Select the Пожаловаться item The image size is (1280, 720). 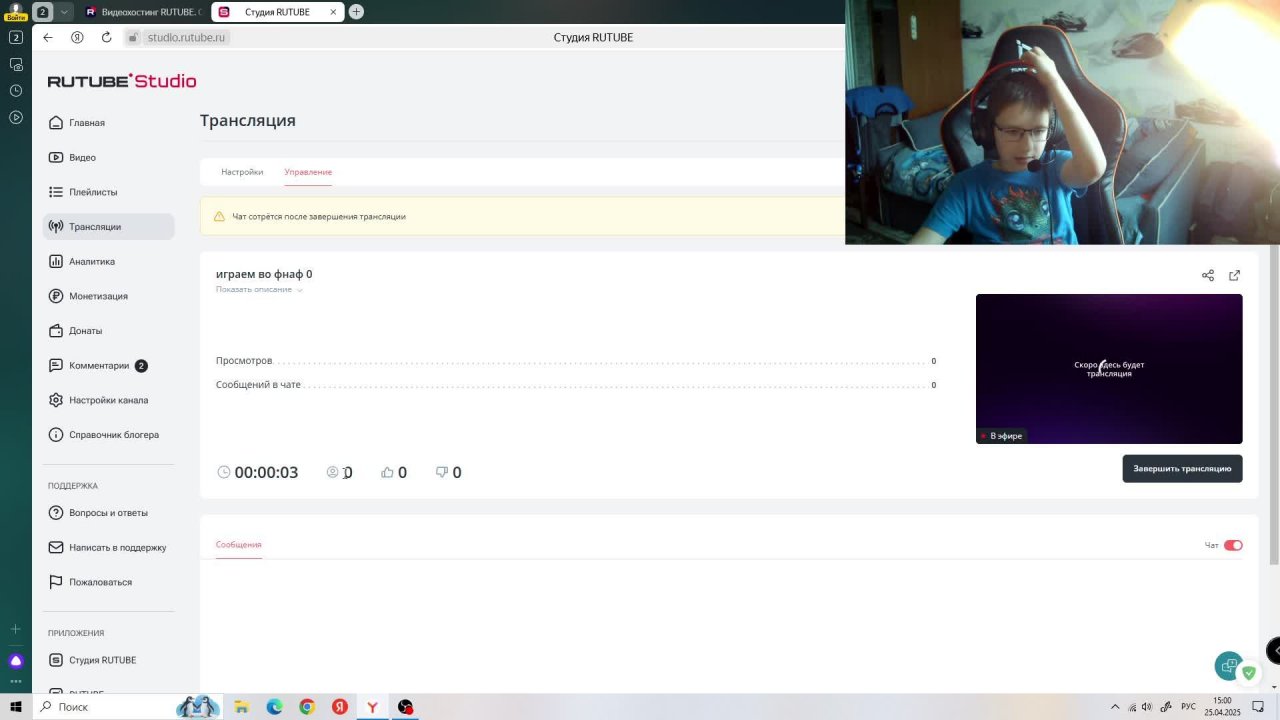click(108, 582)
